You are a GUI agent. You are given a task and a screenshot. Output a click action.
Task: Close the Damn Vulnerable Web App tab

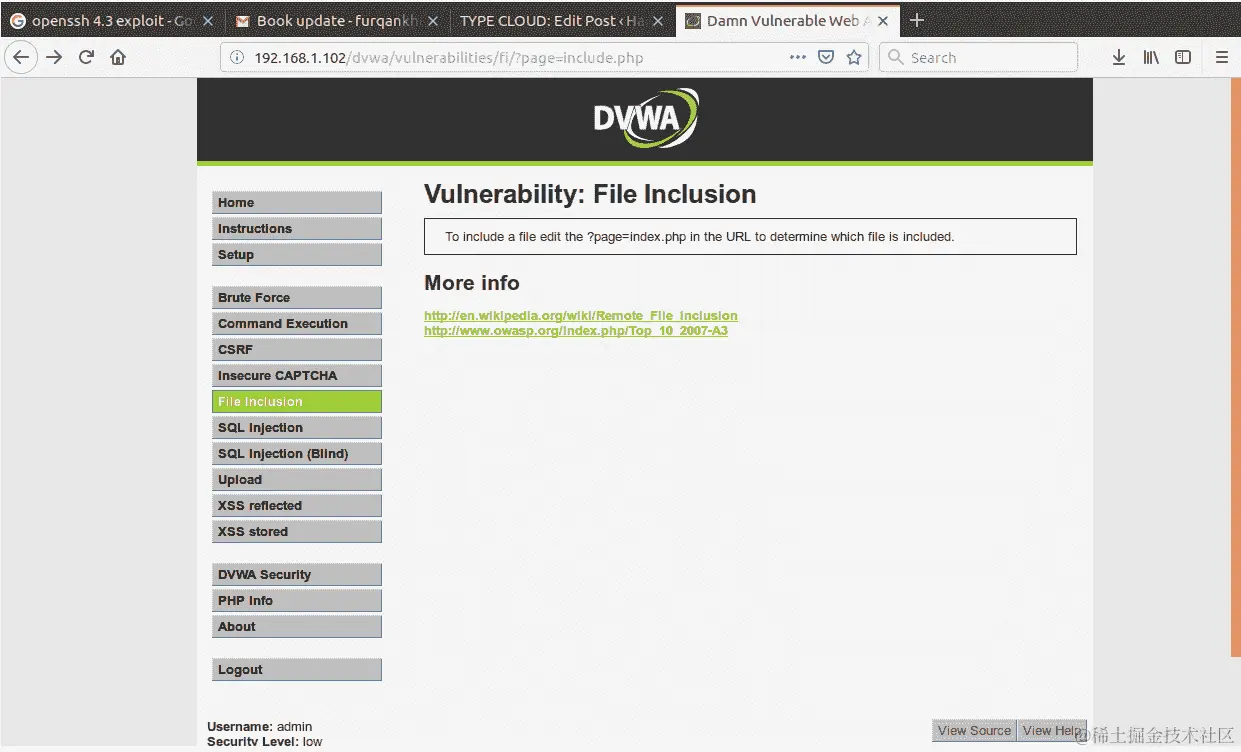point(884,20)
